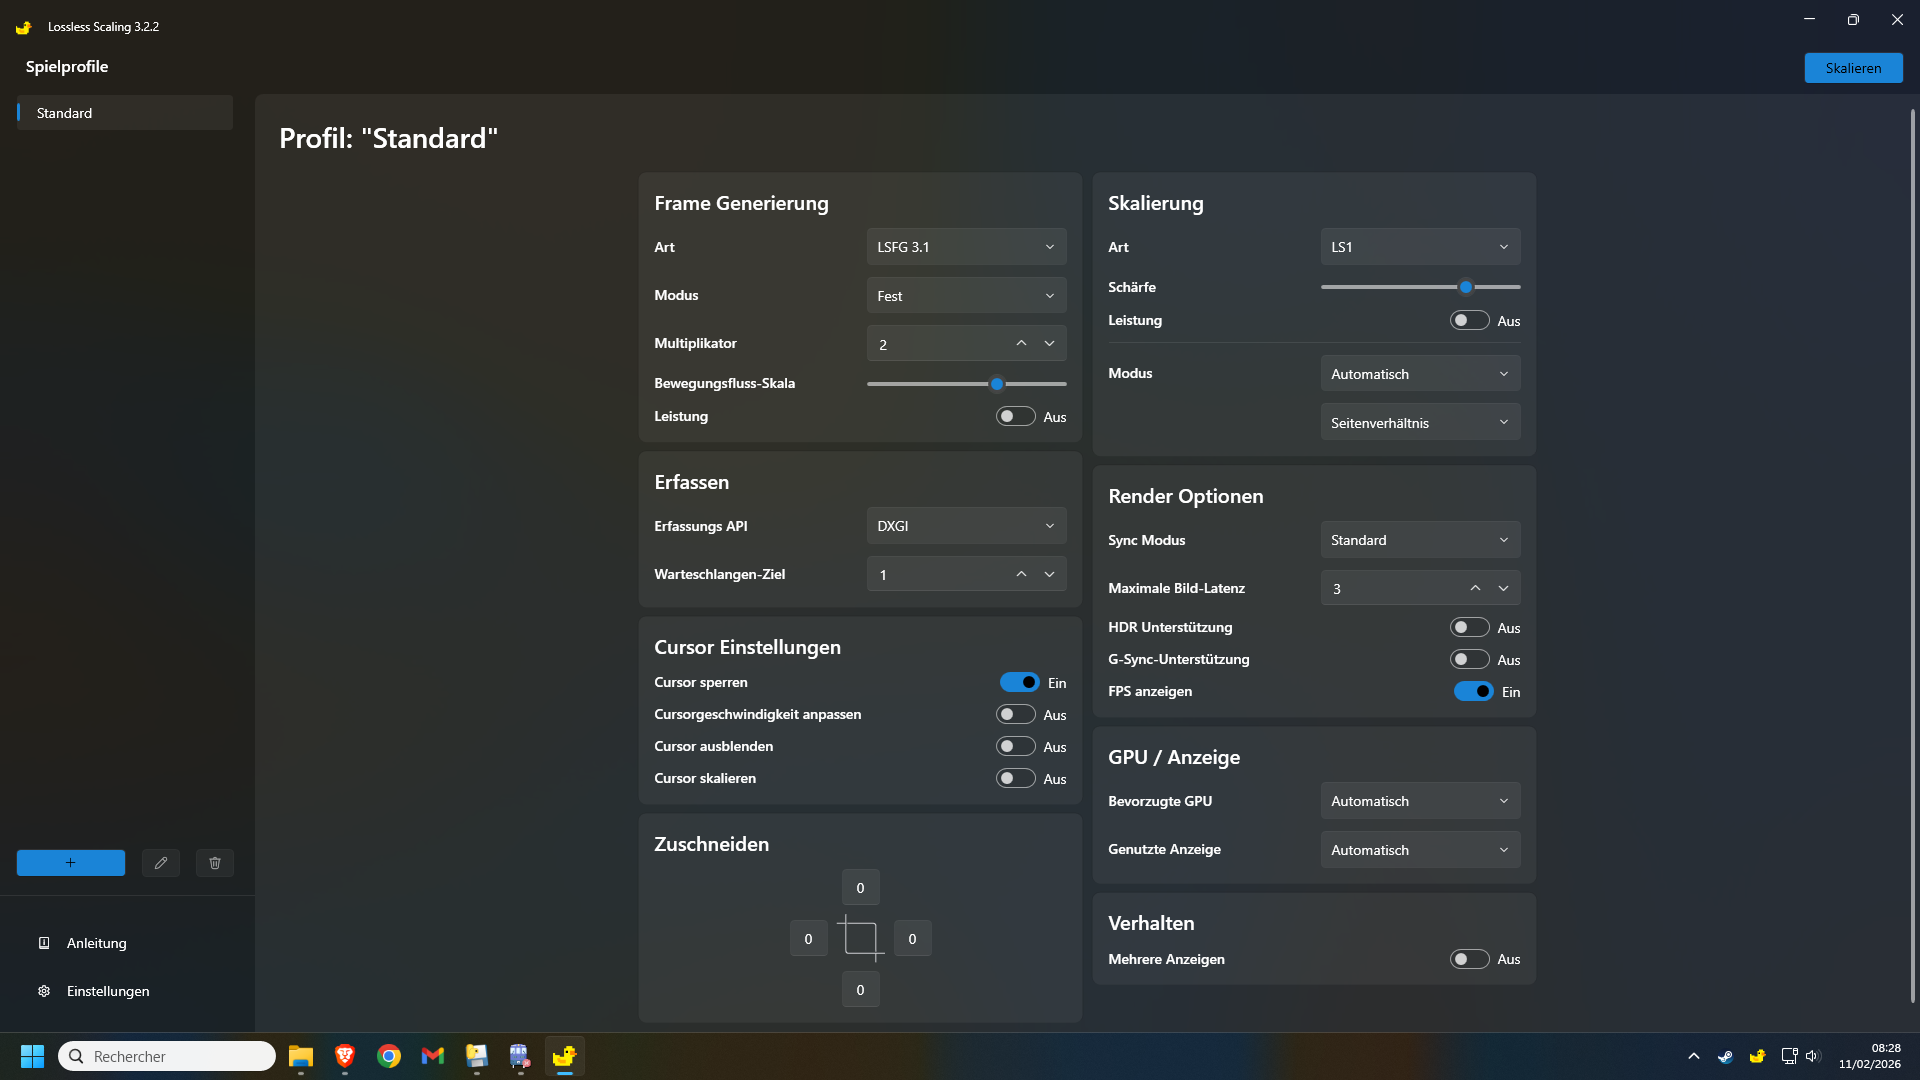Open Frame Generierung Art dropdown LSFG 3.1
1920x1080 pixels.
coord(966,247)
